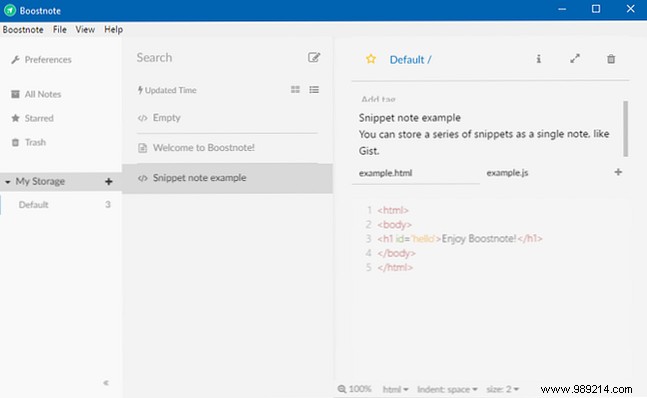Open the indent size: 2 dropdown
This screenshot has height=398, width=647.
tap(503, 389)
